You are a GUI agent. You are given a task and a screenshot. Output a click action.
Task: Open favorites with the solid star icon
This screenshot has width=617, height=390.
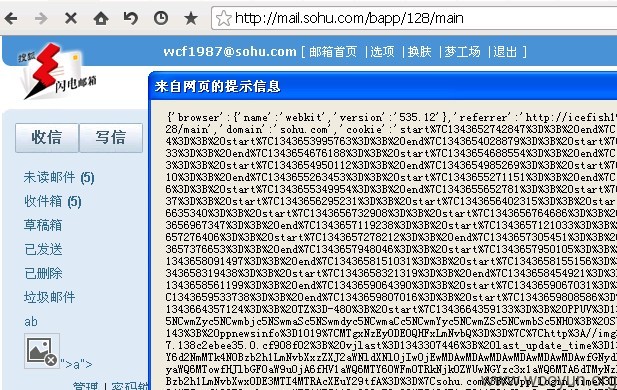click(x=191, y=18)
